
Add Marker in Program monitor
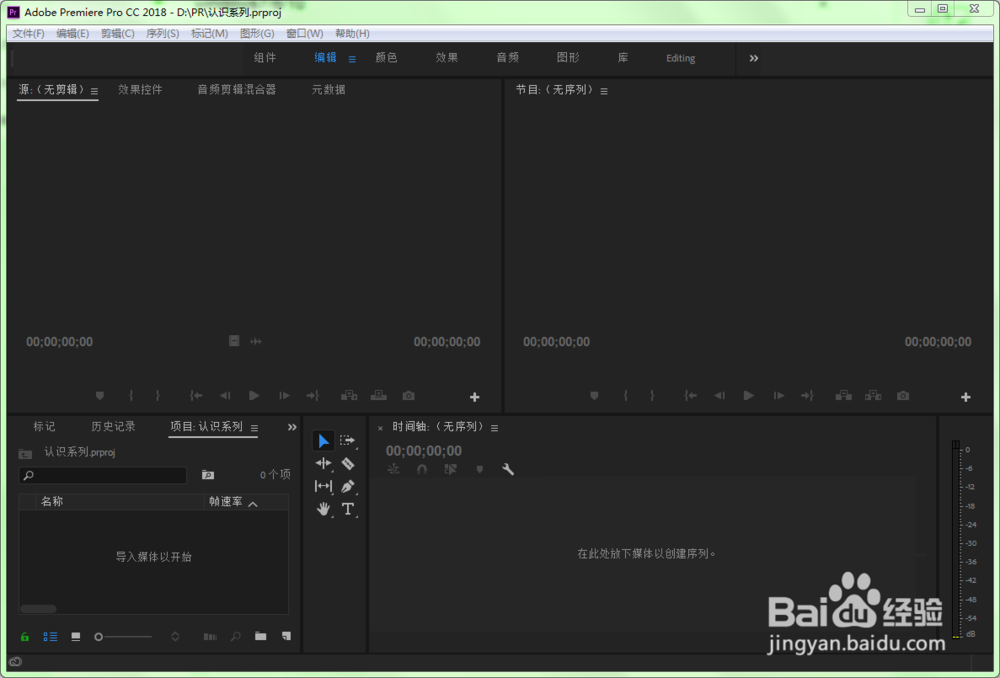[x=594, y=395]
